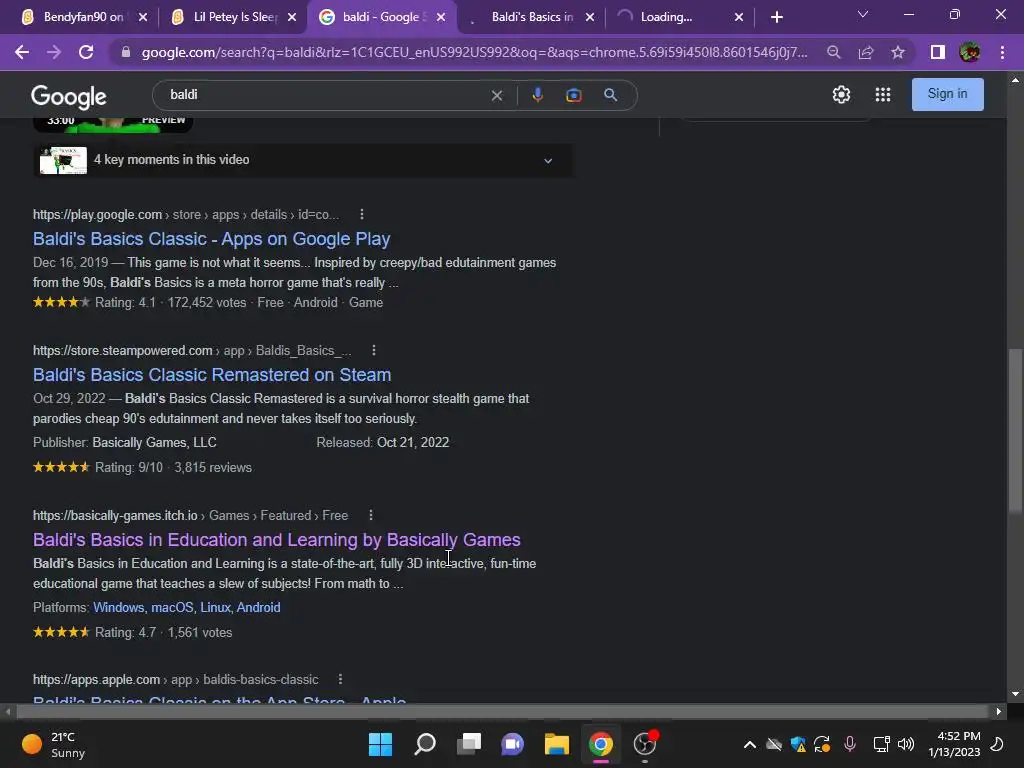Open Task View on the taskbar
Screen dimensions: 1024x768
pos(469,744)
